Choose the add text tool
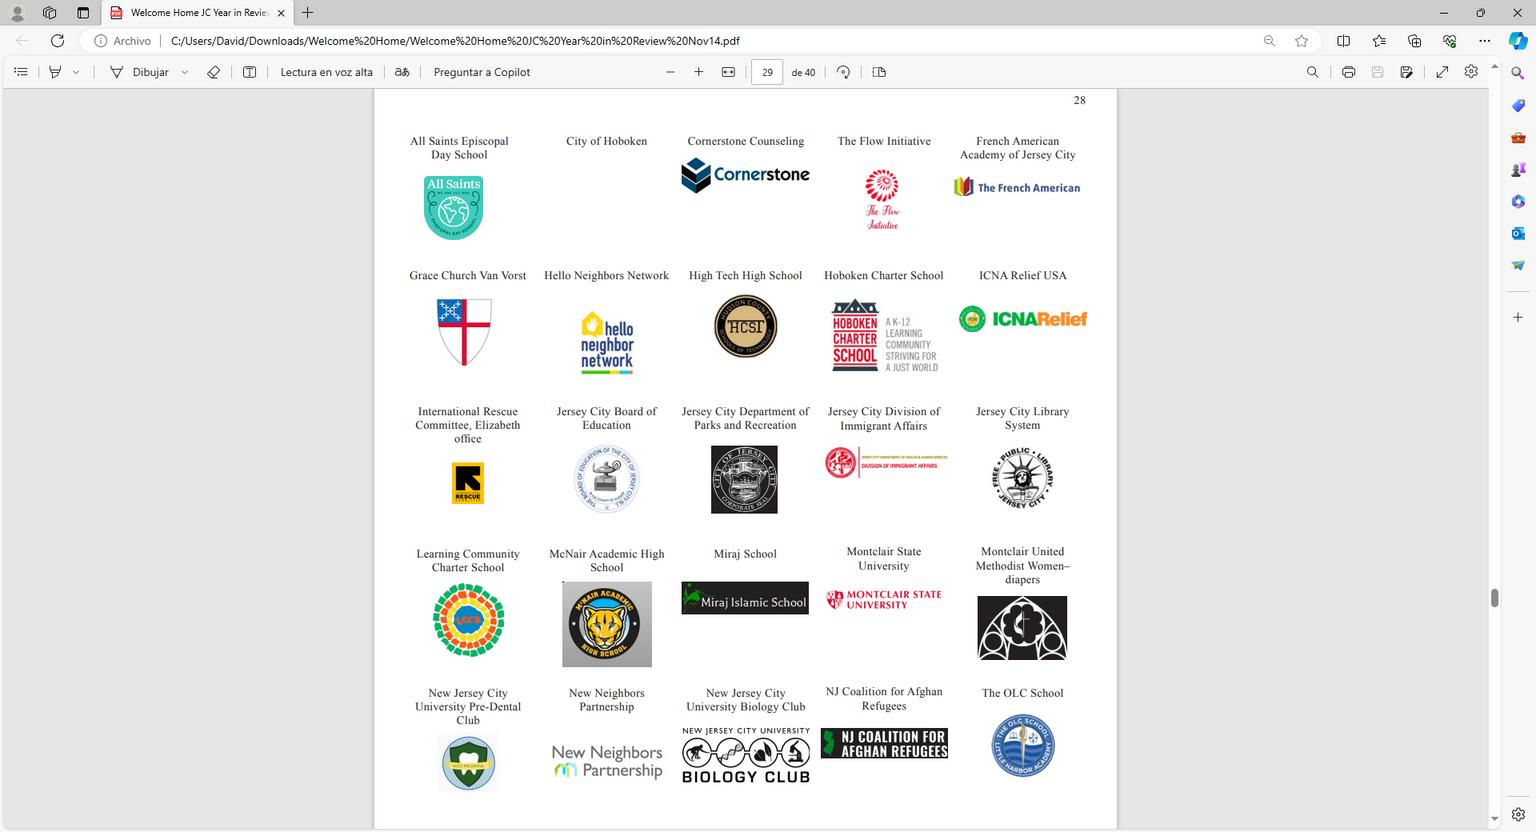Image resolution: width=1536 pixels, height=832 pixels. coord(250,72)
